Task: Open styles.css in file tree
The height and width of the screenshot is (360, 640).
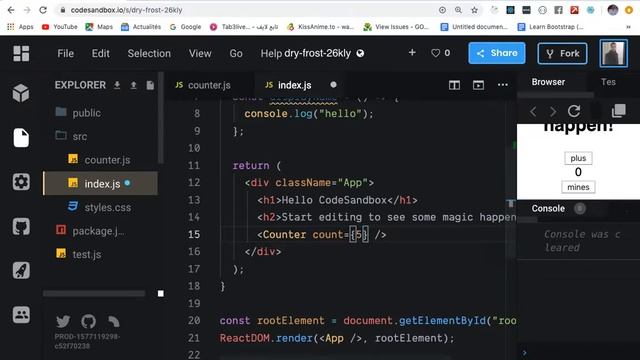Action: (100, 207)
